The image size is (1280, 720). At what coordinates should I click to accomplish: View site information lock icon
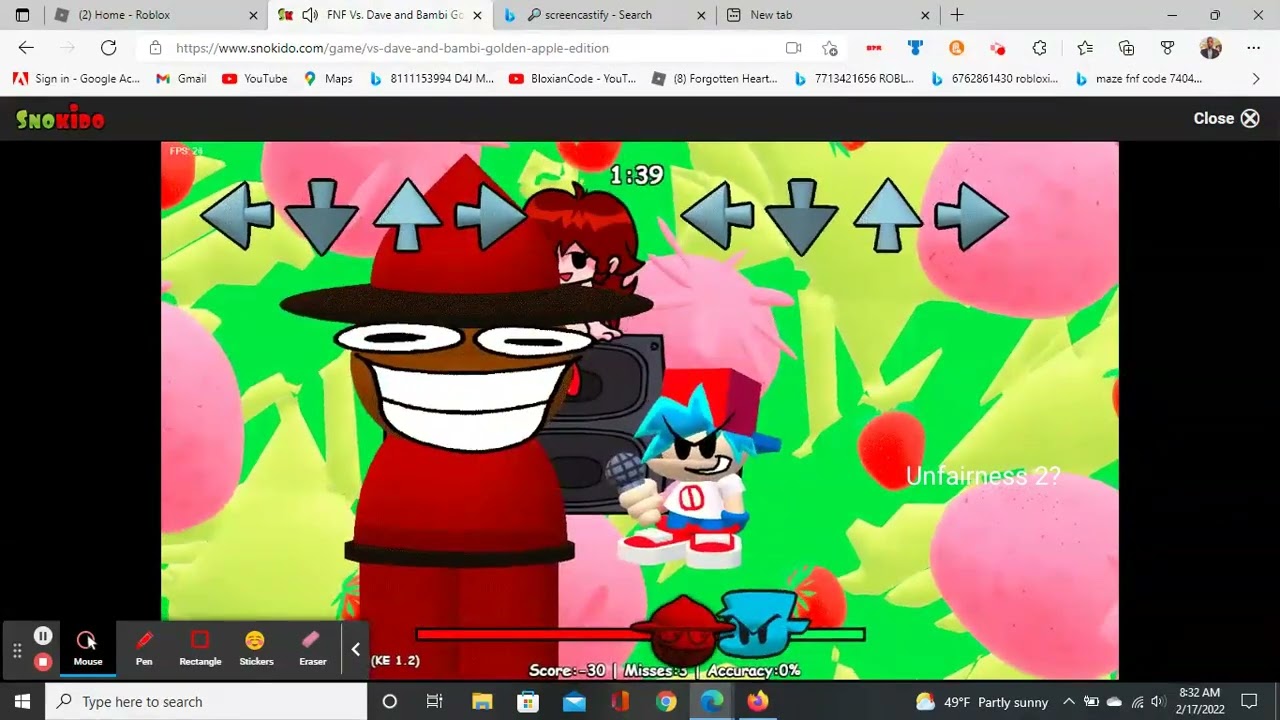coord(155,48)
